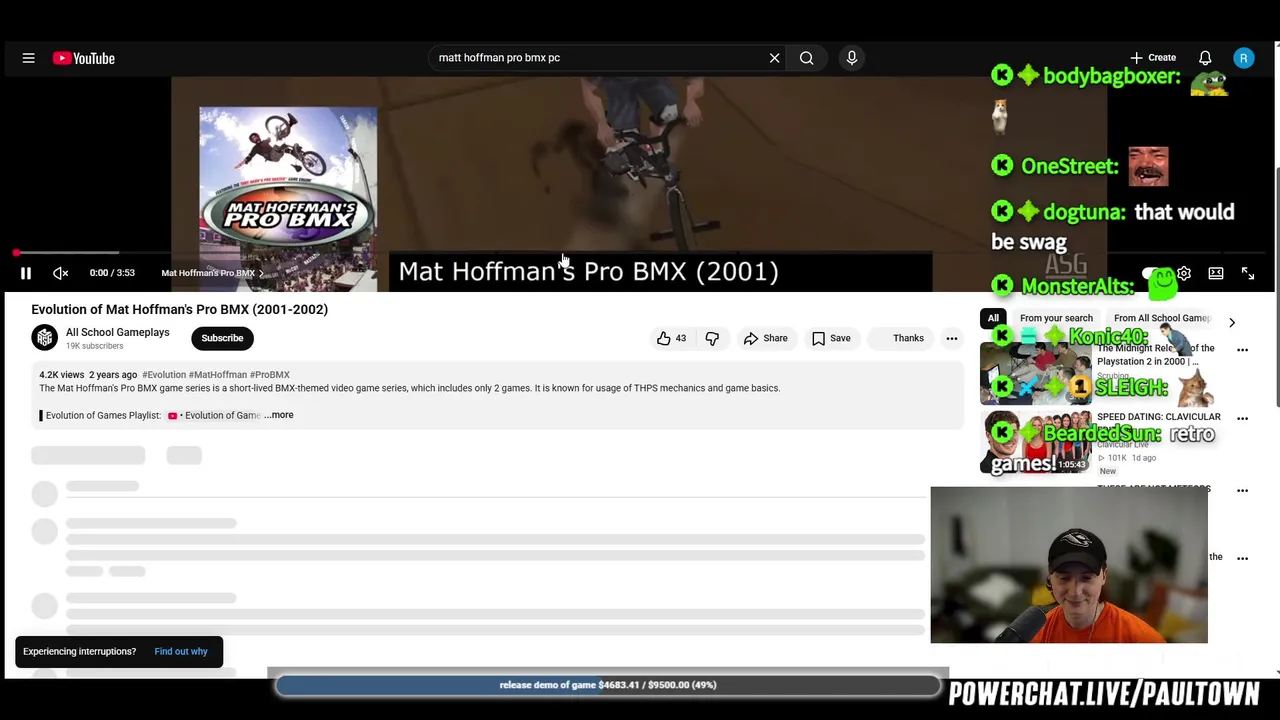Click the 19K subscribers text
The height and width of the screenshot is (720, 1280).
[95, 346]
